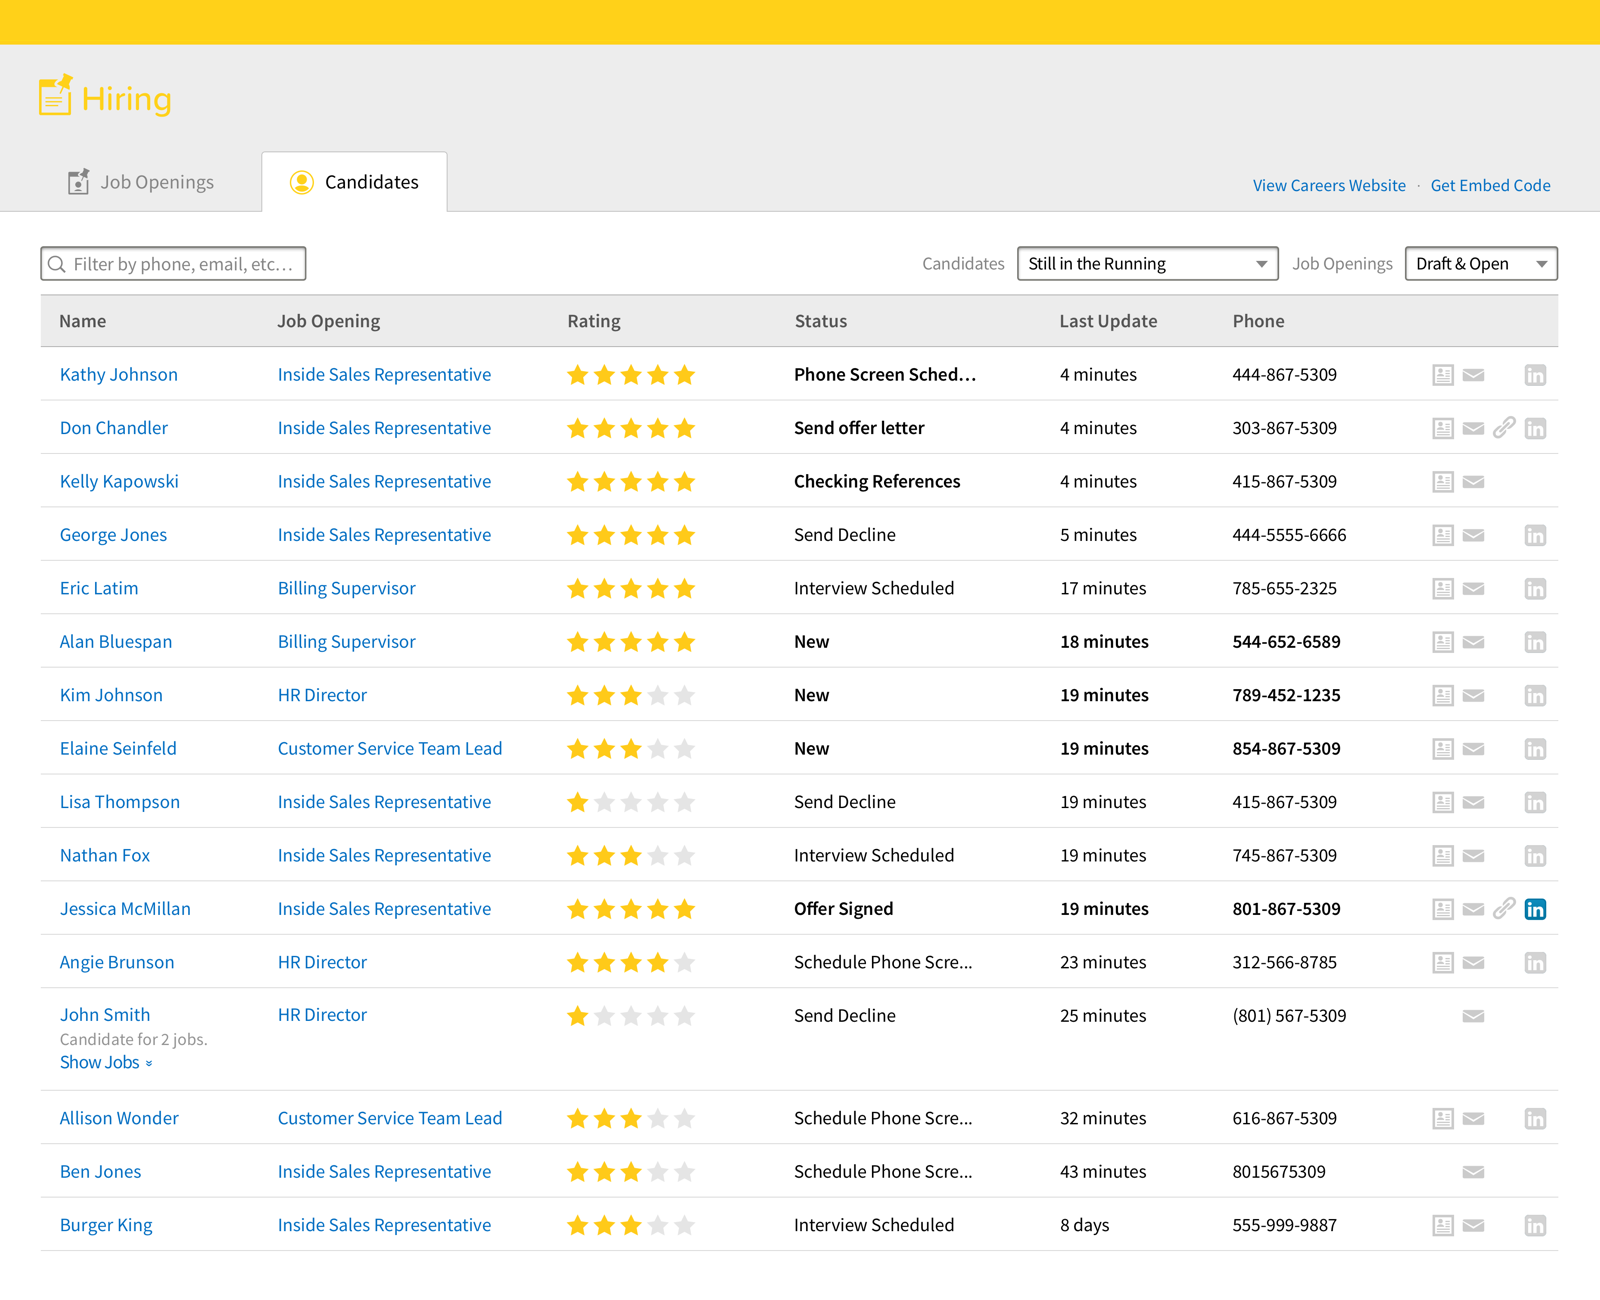View resume icon for Burger King
Viewport: 1600px width, 1300px height.
pyautogui.click(x=1442, y=1226)
